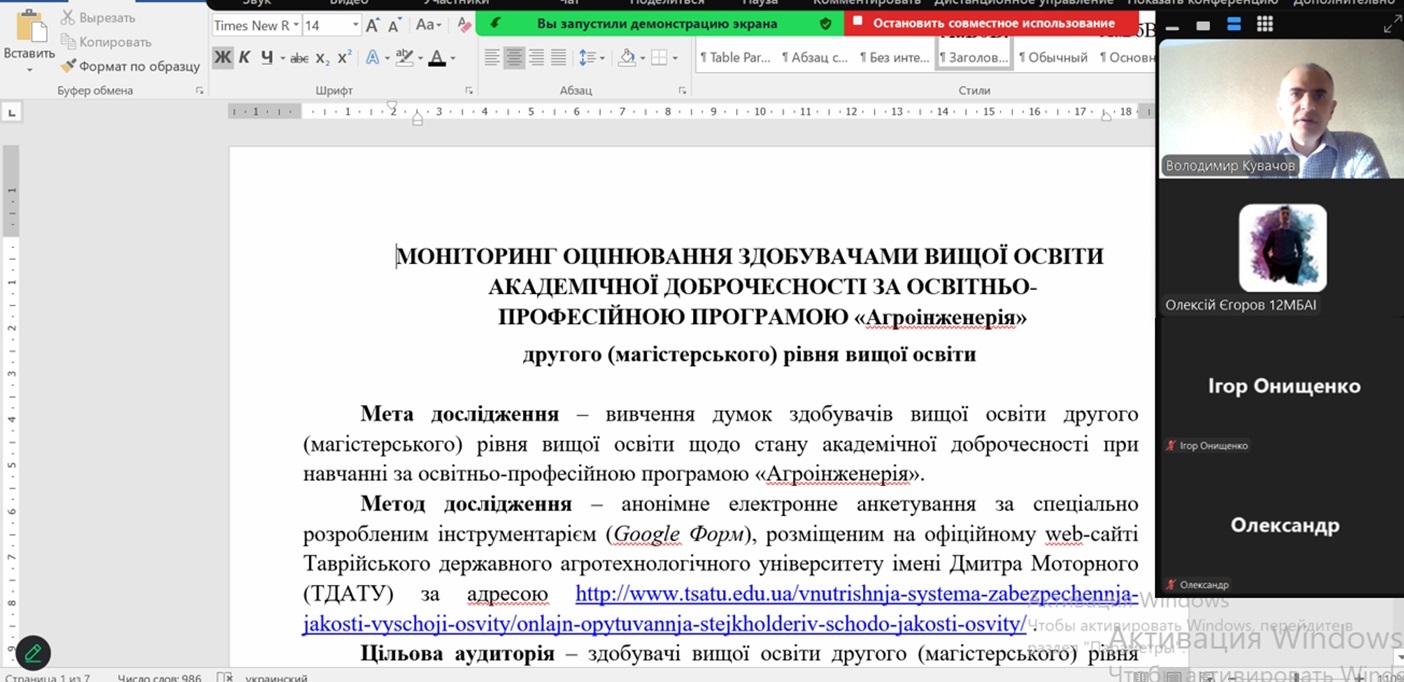Align text to the right
The image size is (1404, 682).
pyautogui.click(x=536, y=58)
